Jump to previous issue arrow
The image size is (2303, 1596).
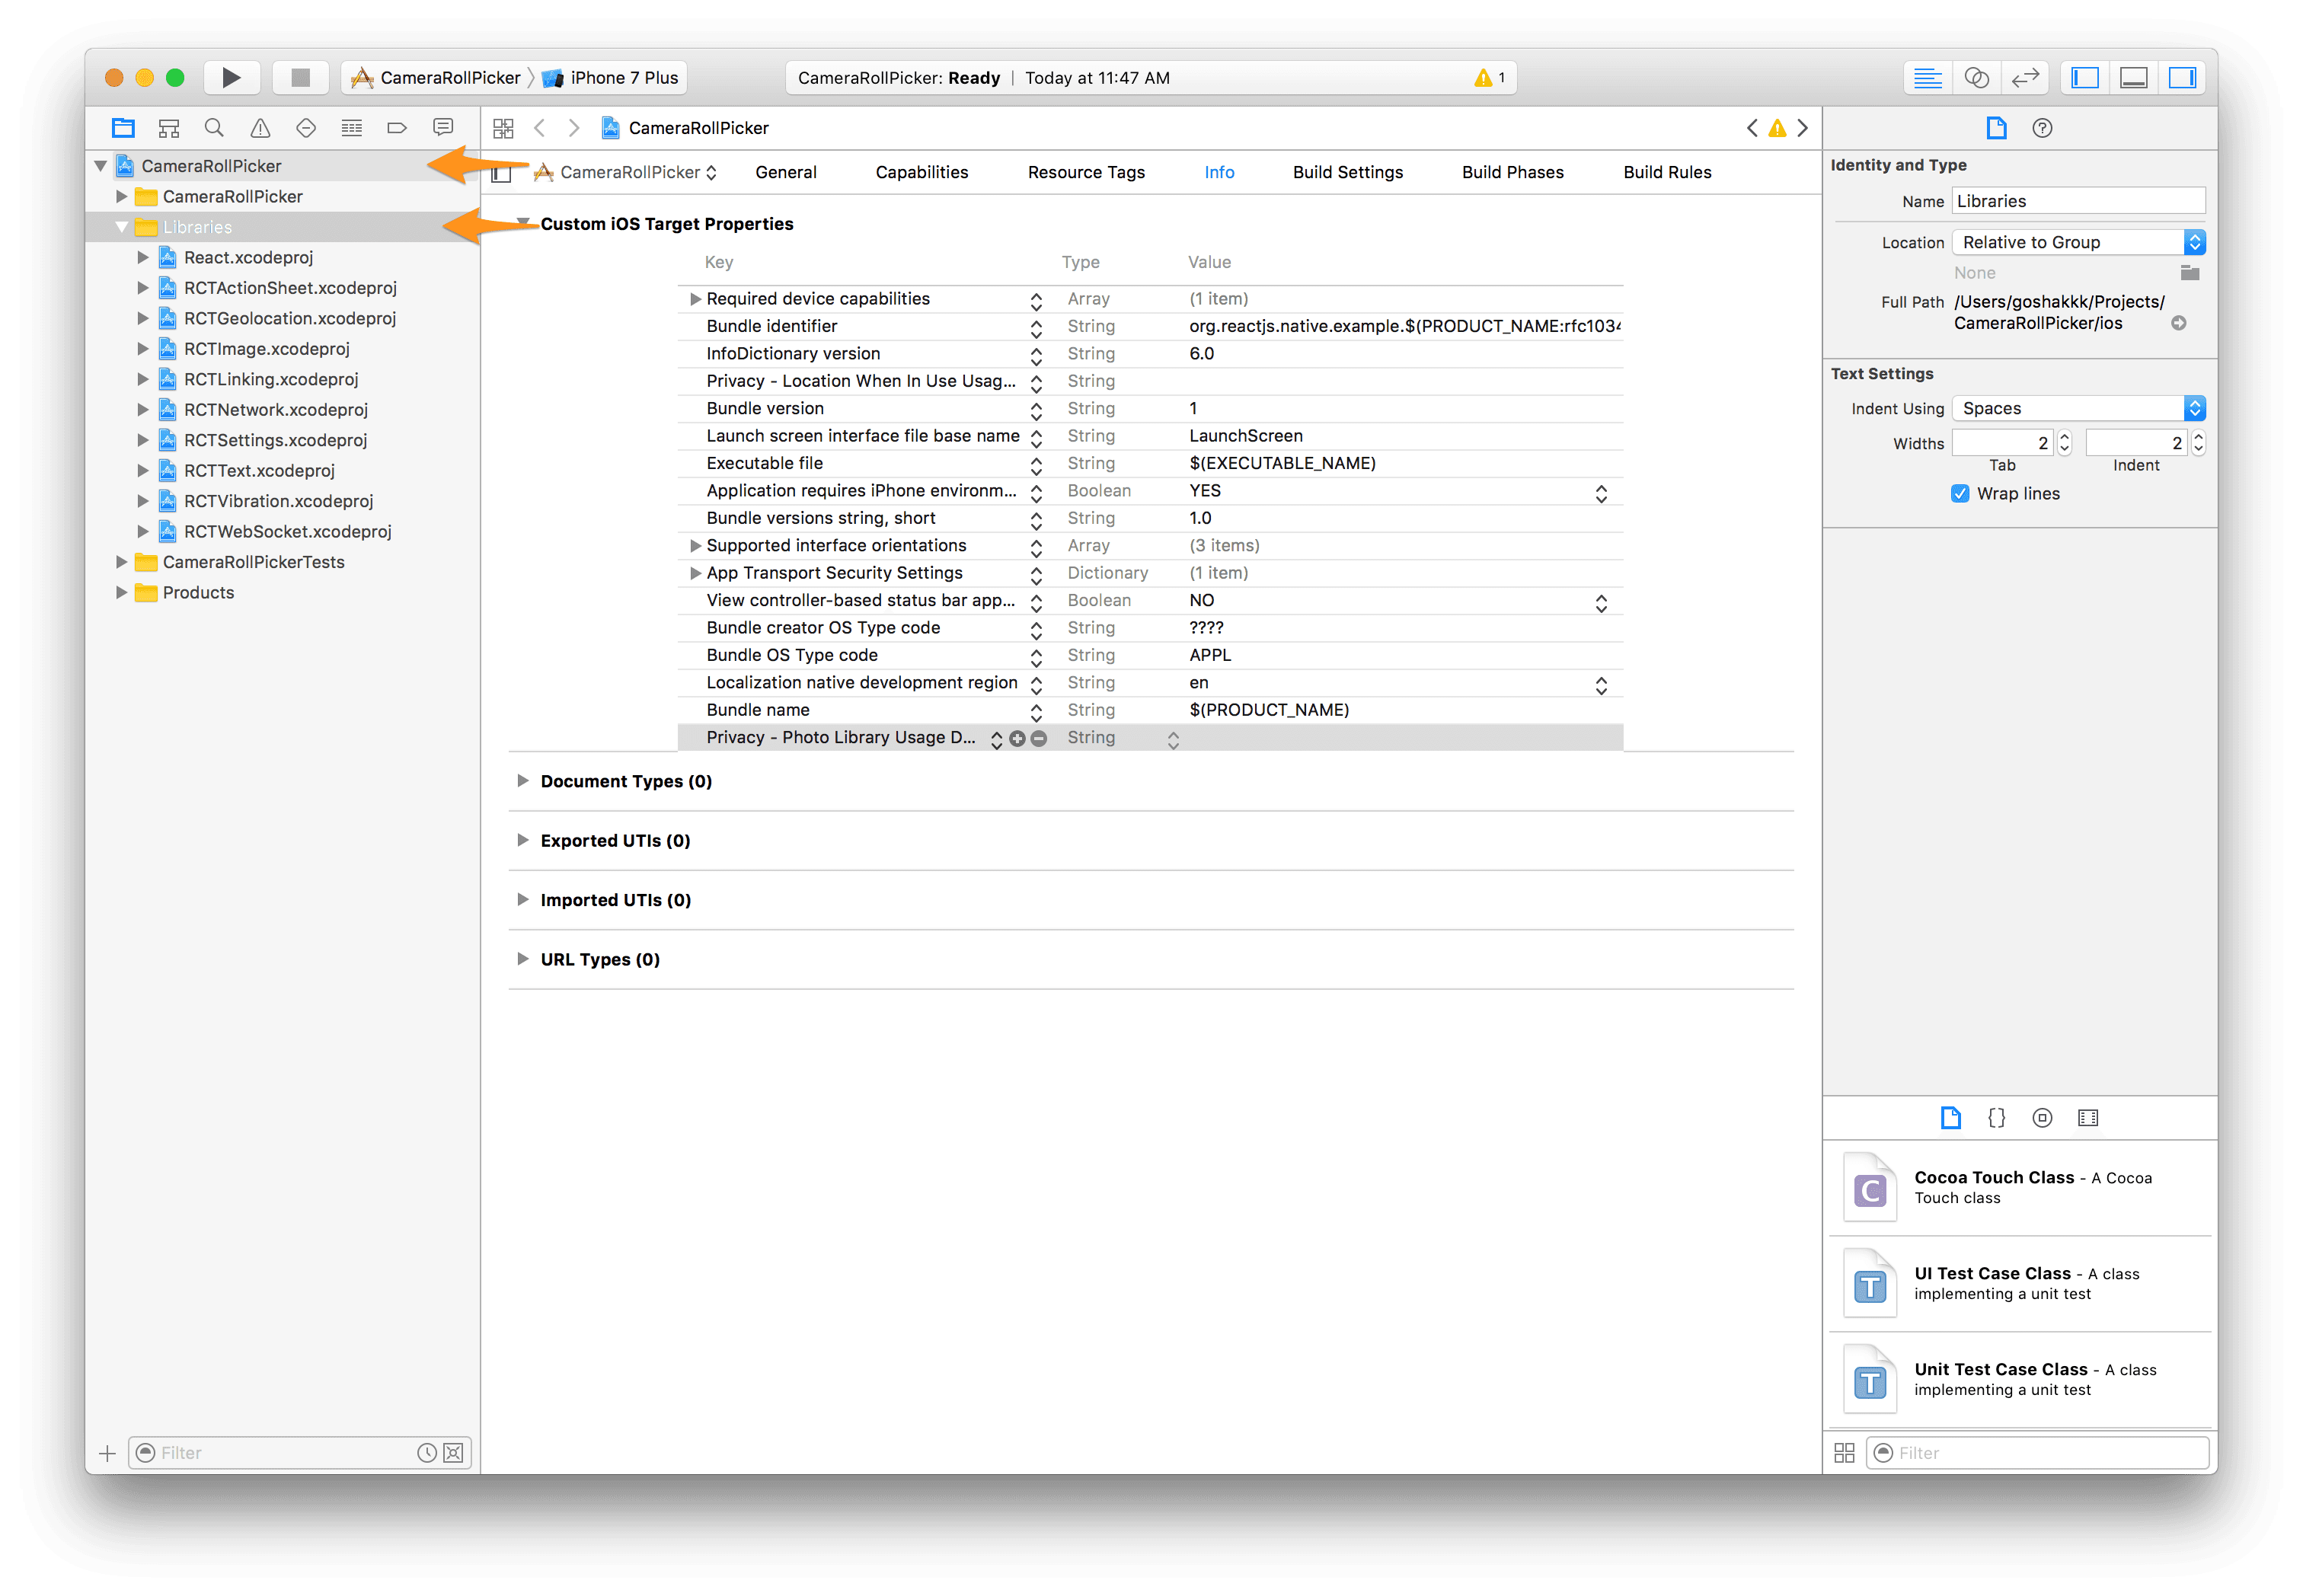1752,128
